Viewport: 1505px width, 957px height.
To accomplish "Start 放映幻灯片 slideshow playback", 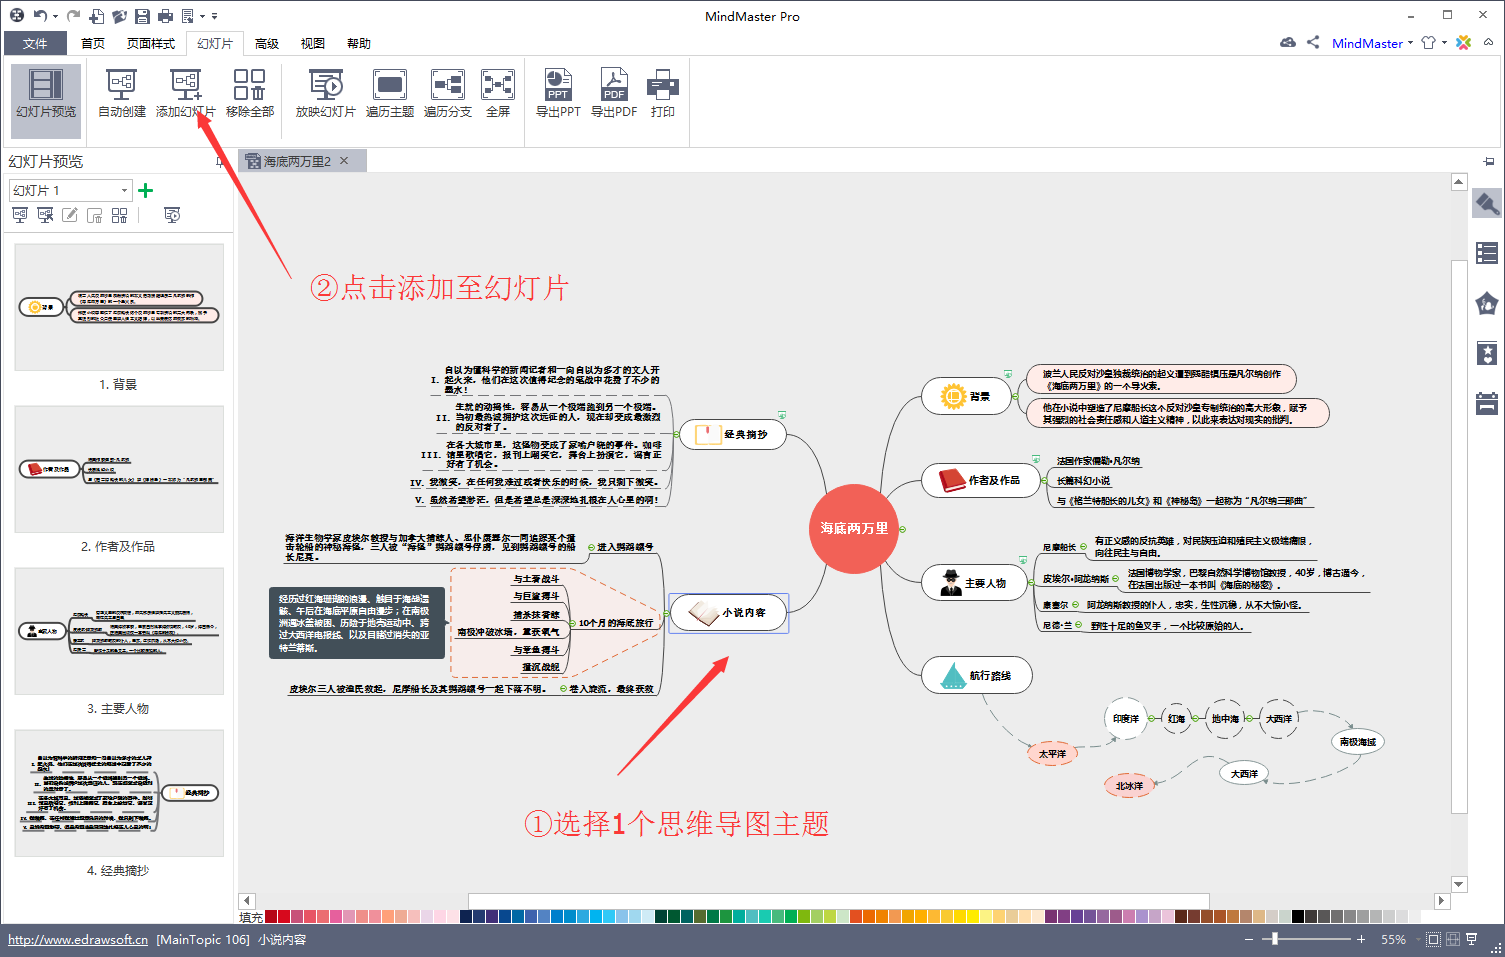I will (325, 93).
